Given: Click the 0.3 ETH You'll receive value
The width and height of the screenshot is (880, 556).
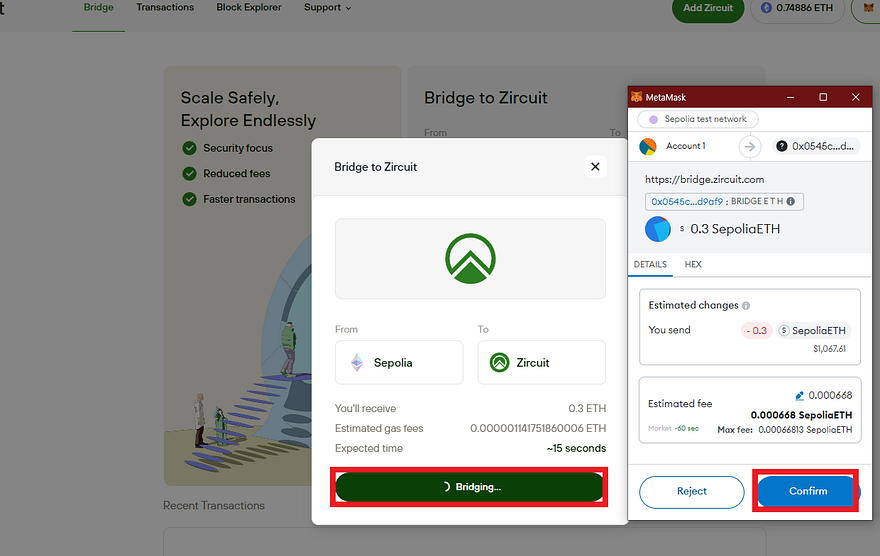Looking at the screenshot, I should pyautogui.click(x=587, y=408).
